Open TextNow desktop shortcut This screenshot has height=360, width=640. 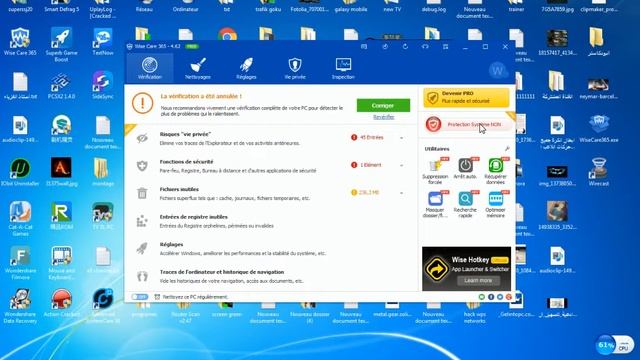pos(102,42)
